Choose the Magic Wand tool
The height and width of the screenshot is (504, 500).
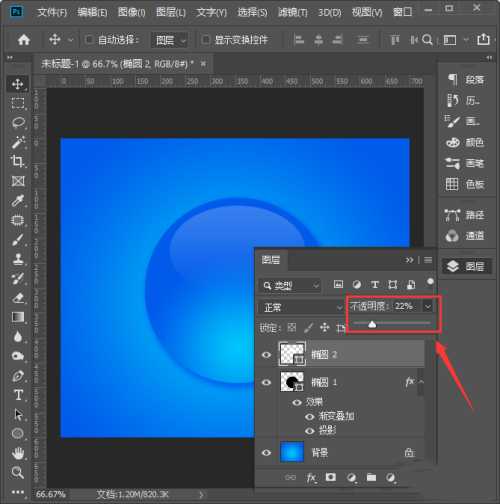click(18, 142)
